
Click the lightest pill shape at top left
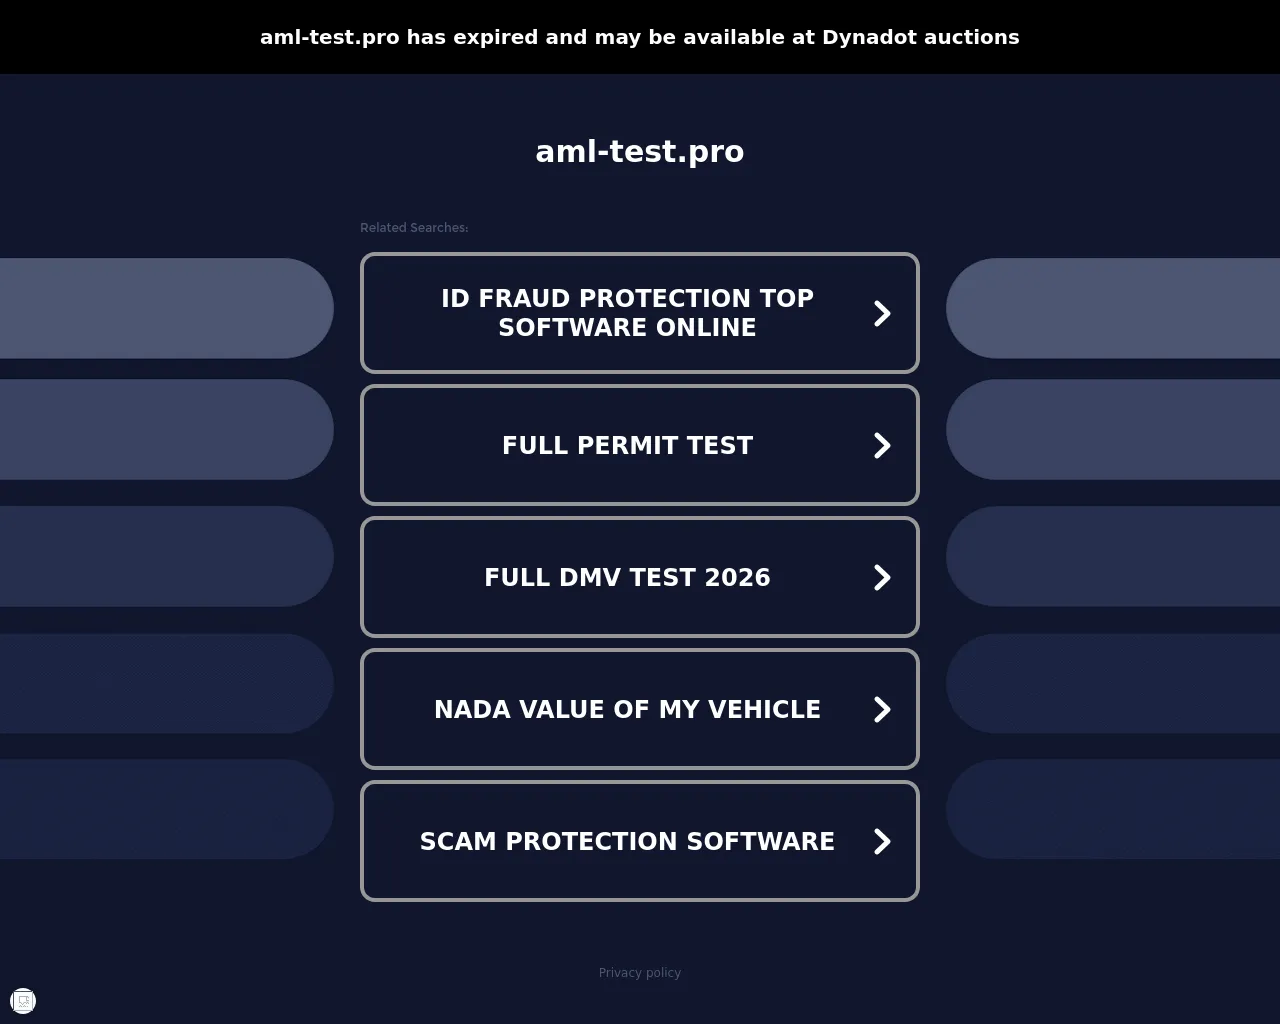click(167, 308)
